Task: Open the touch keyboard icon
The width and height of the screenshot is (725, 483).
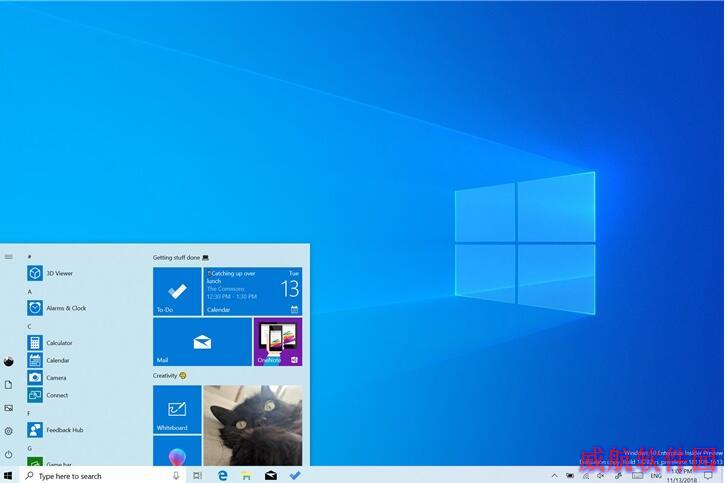Action: pyautogui.click(x=638, y=476)
